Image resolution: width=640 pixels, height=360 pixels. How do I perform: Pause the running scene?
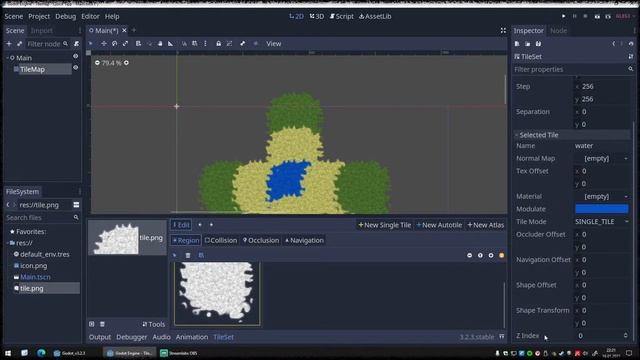tap(574, 16)
